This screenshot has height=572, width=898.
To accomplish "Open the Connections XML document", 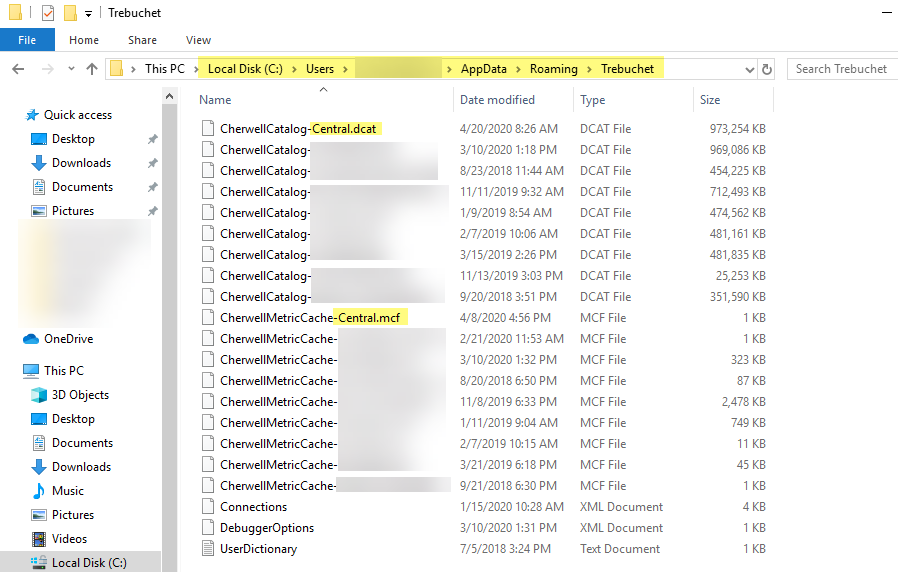I will 253,507.
